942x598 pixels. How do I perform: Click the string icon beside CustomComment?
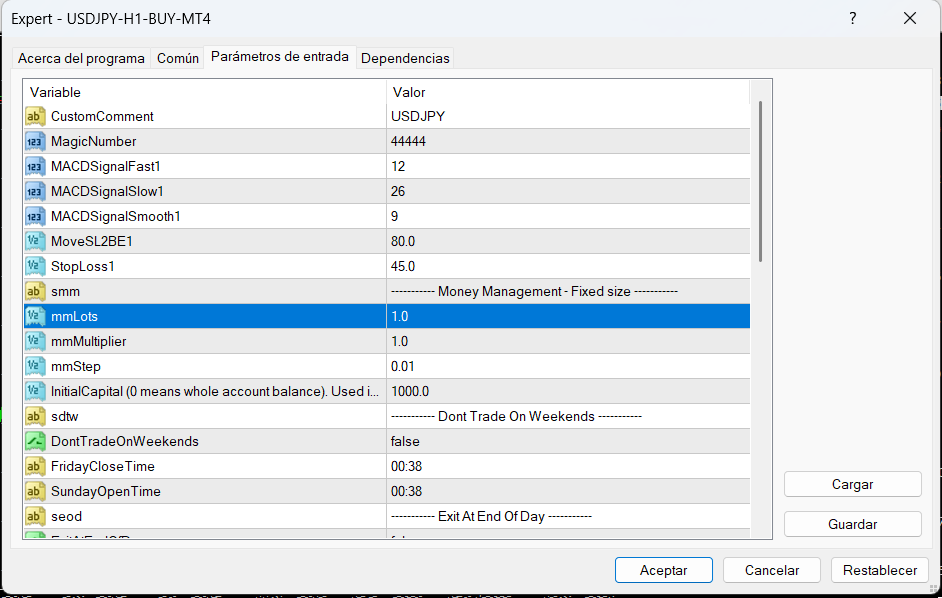[x=35, y=116]
